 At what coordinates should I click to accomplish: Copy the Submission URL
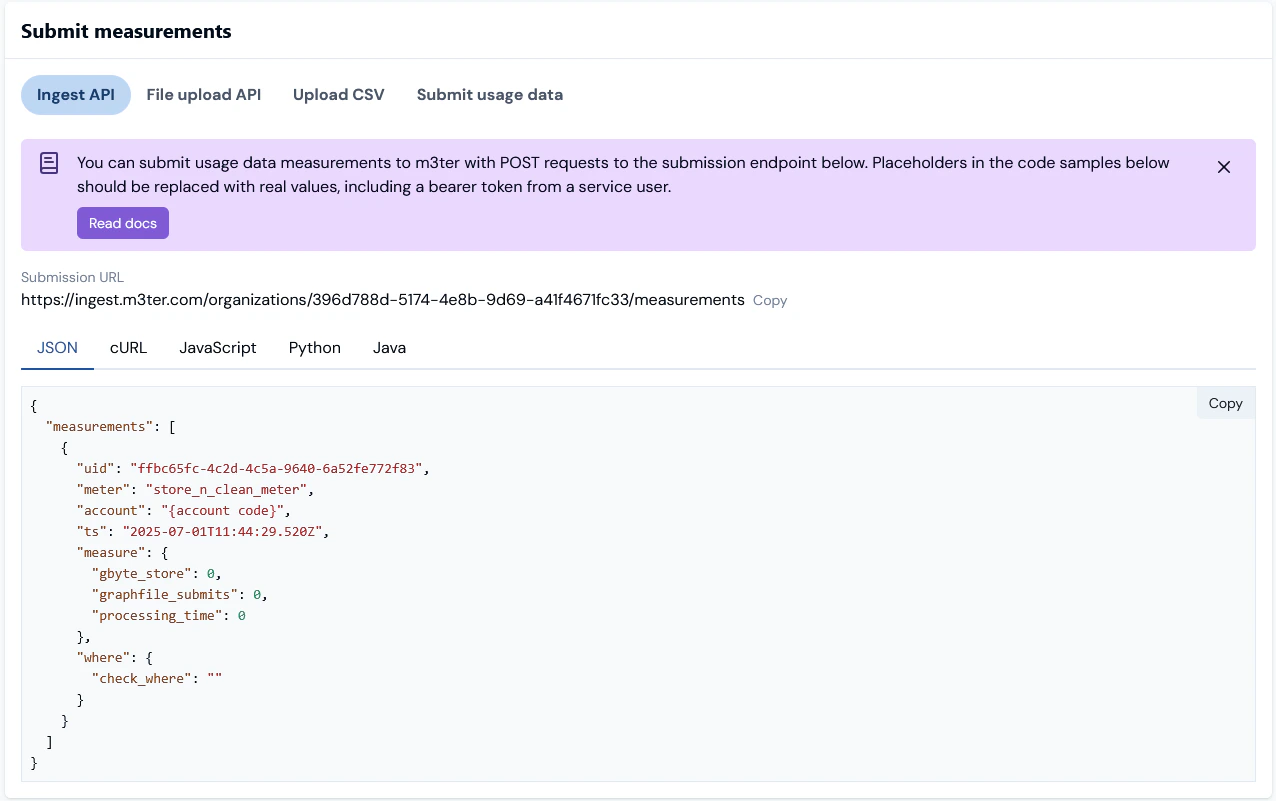click(x=770, y=300)
